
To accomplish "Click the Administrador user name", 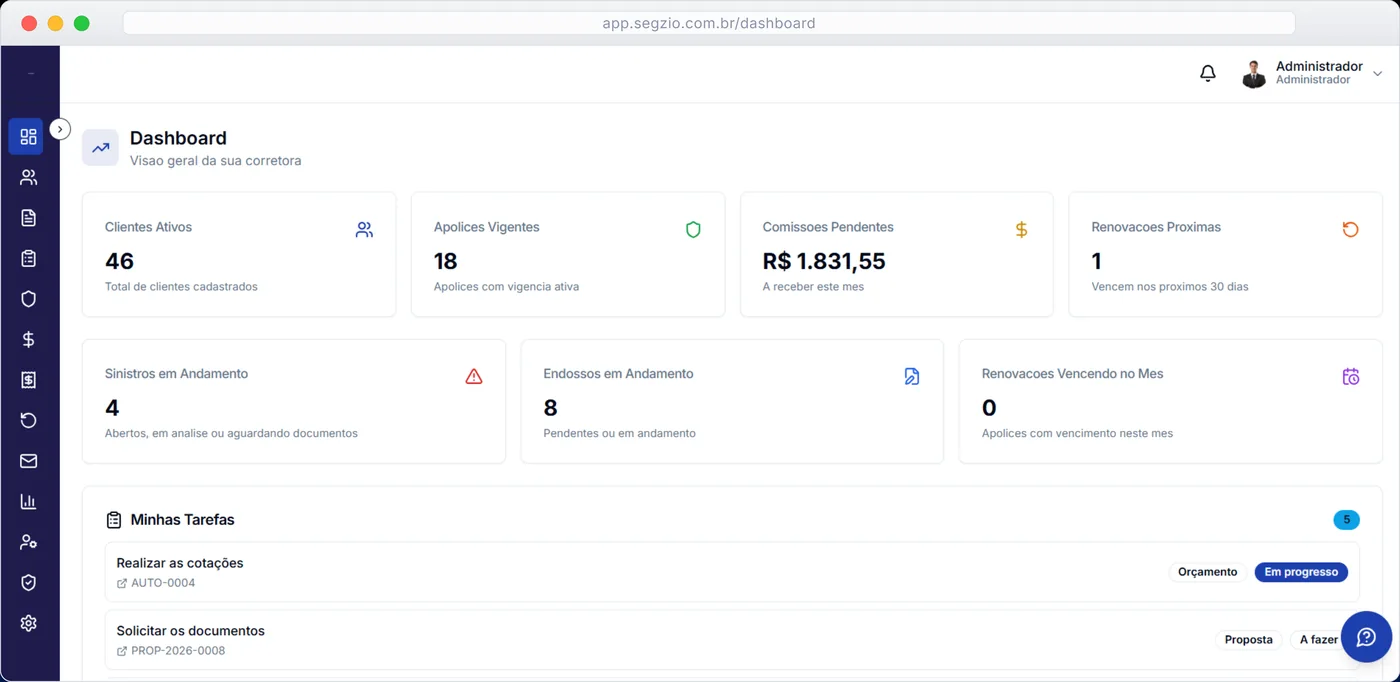I will (1319, 66).
